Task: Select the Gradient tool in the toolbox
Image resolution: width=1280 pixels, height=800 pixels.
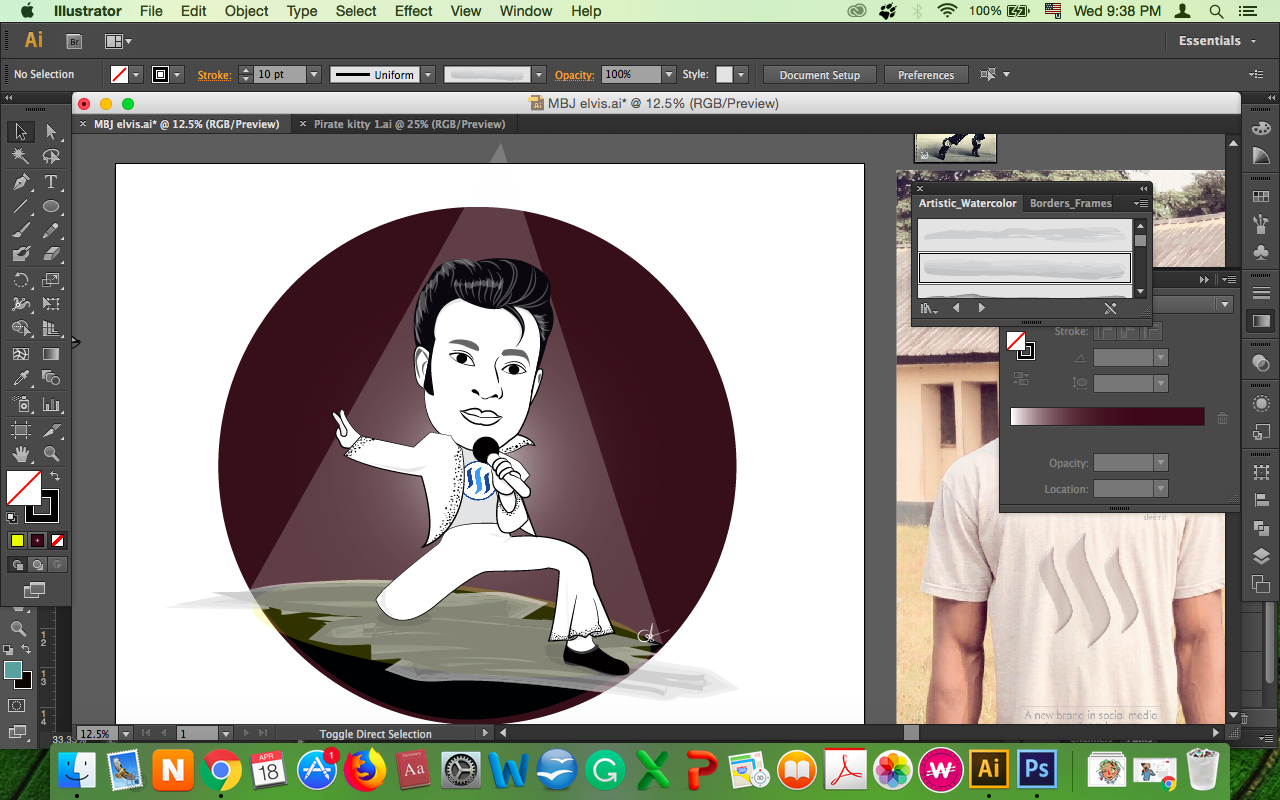Action: tap(51, 354)
